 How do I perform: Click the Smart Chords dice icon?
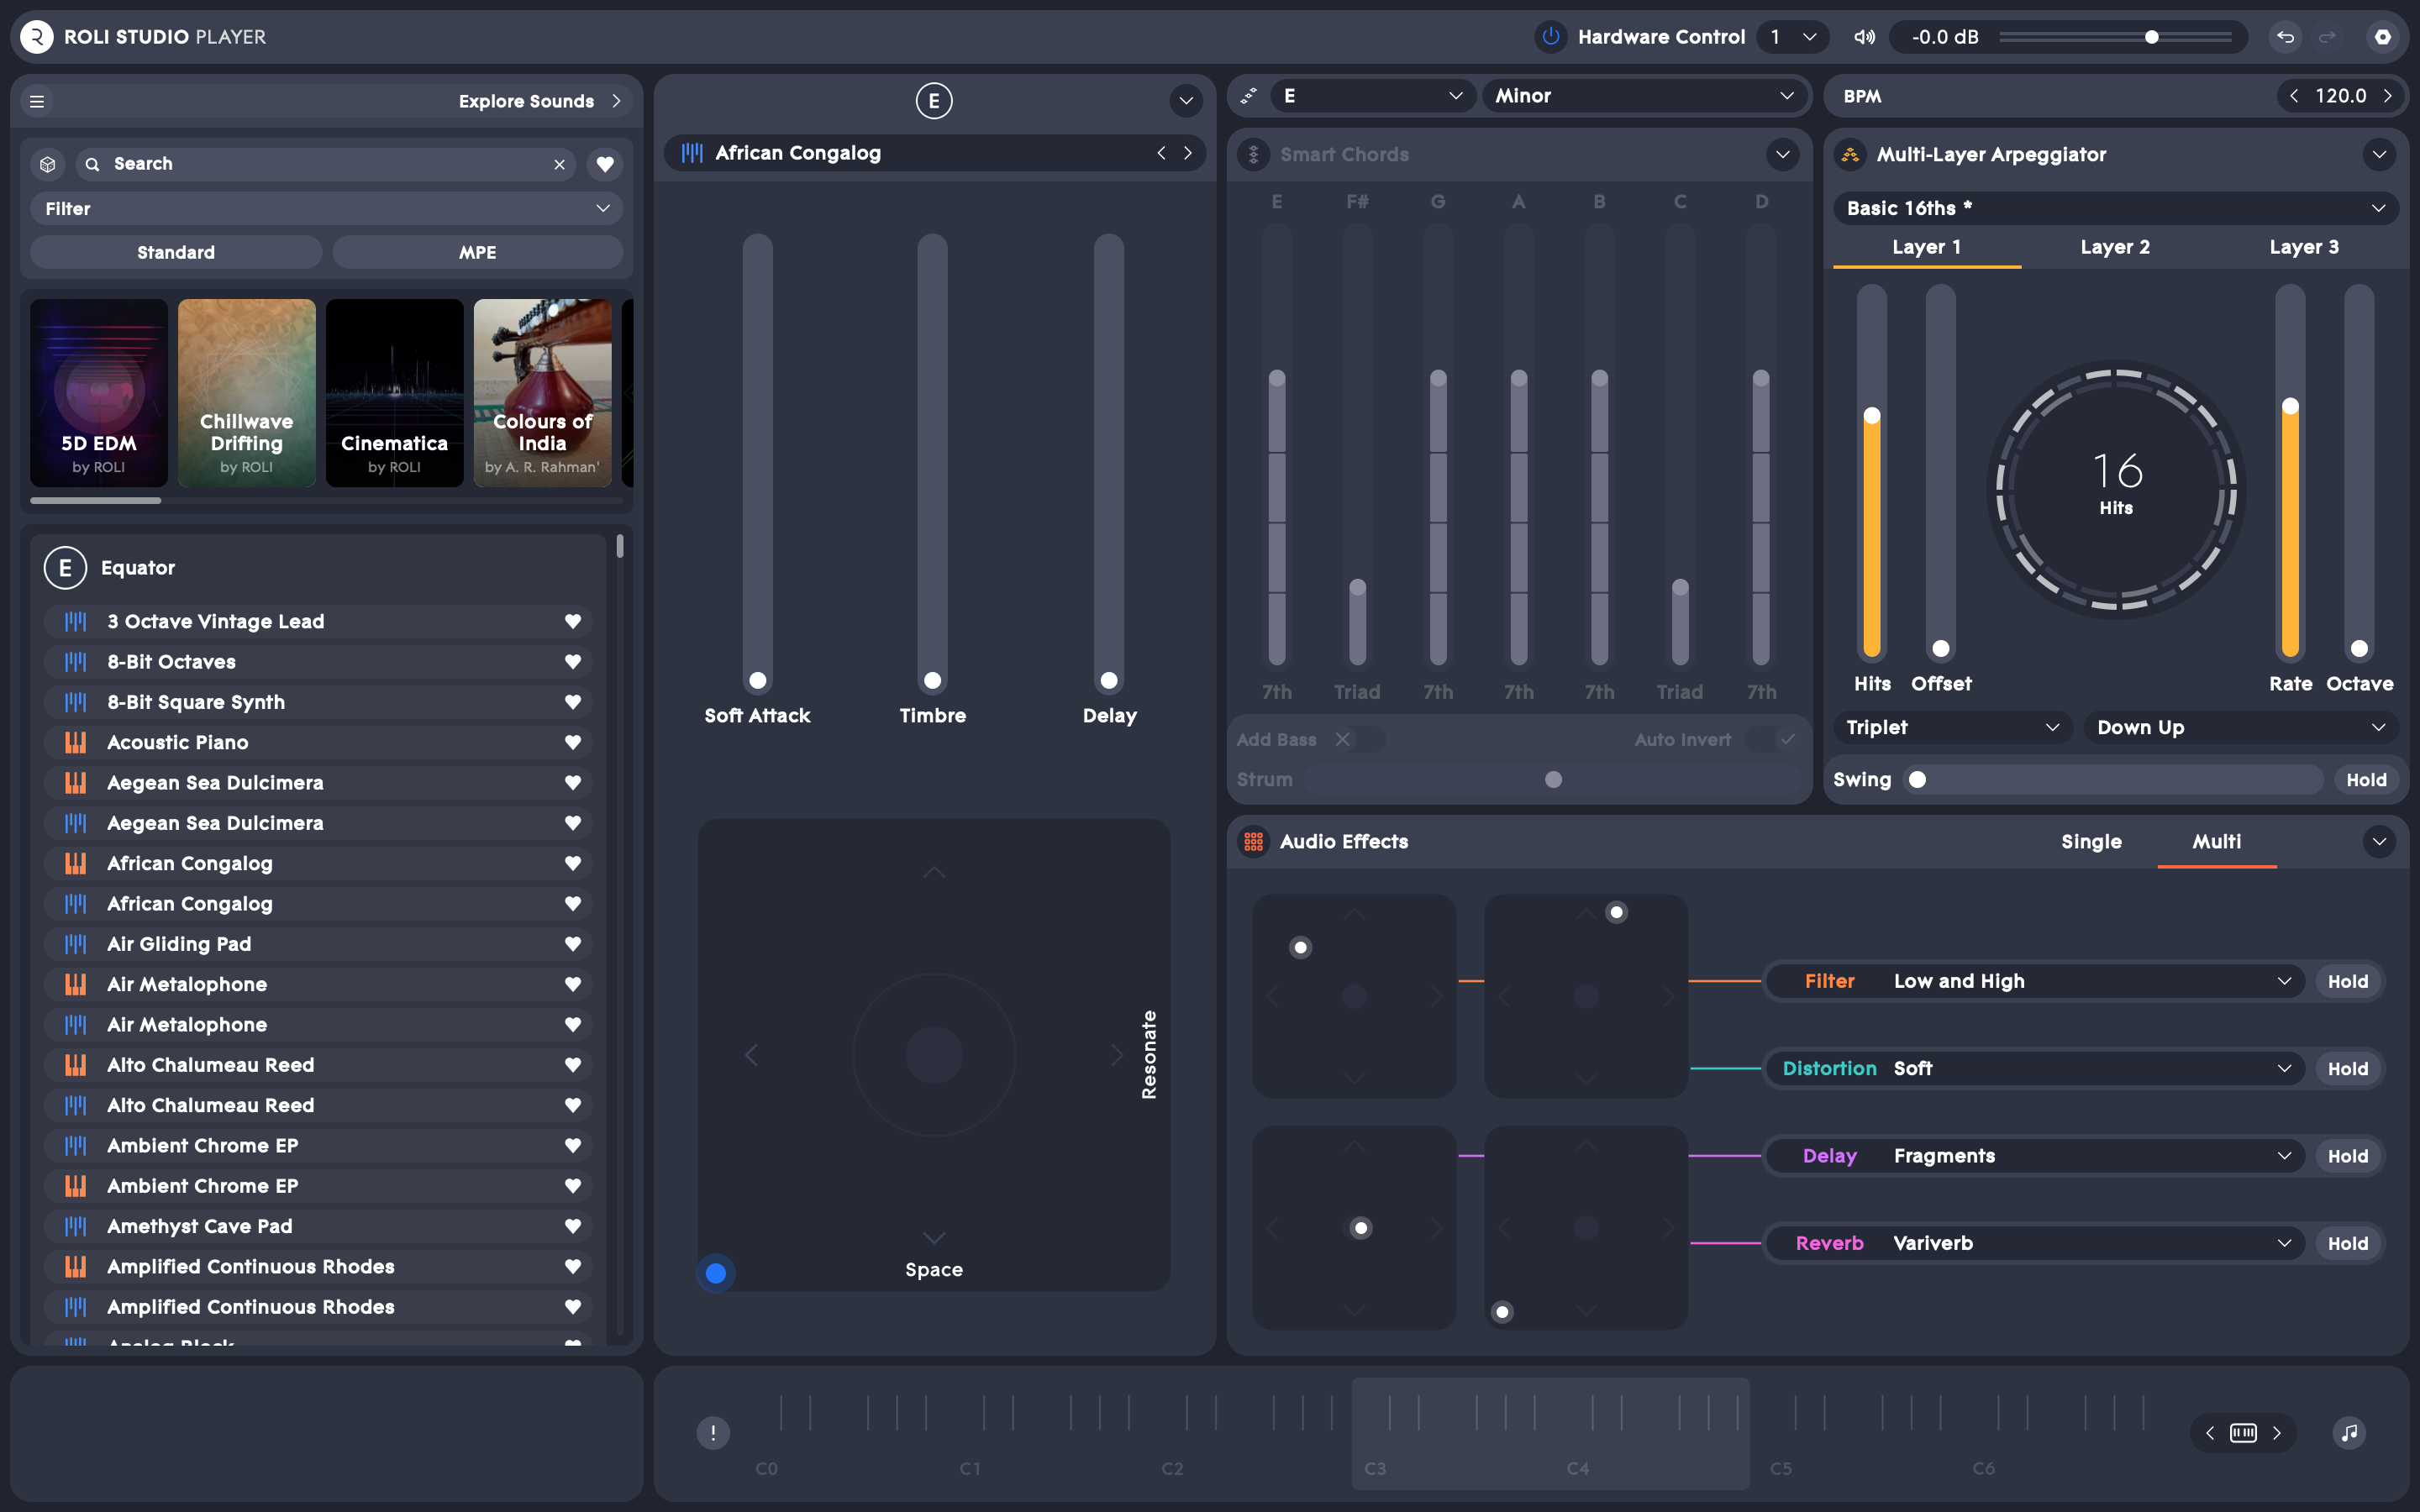1252,154
